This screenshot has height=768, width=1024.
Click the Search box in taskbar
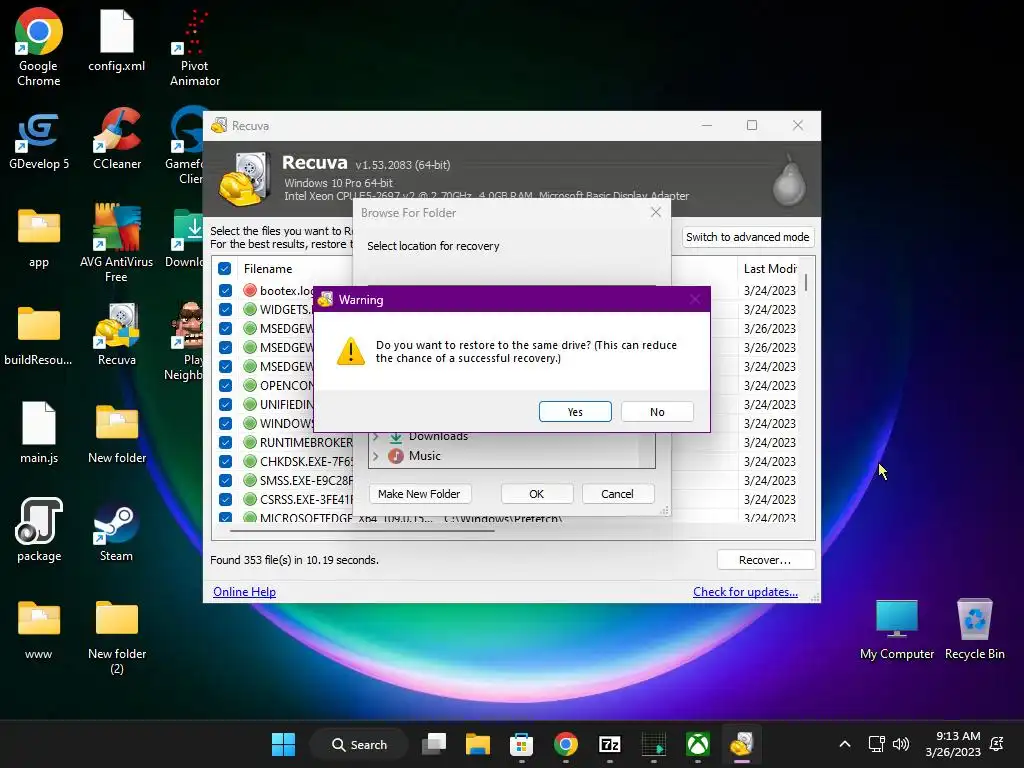(x=360, y=744)
